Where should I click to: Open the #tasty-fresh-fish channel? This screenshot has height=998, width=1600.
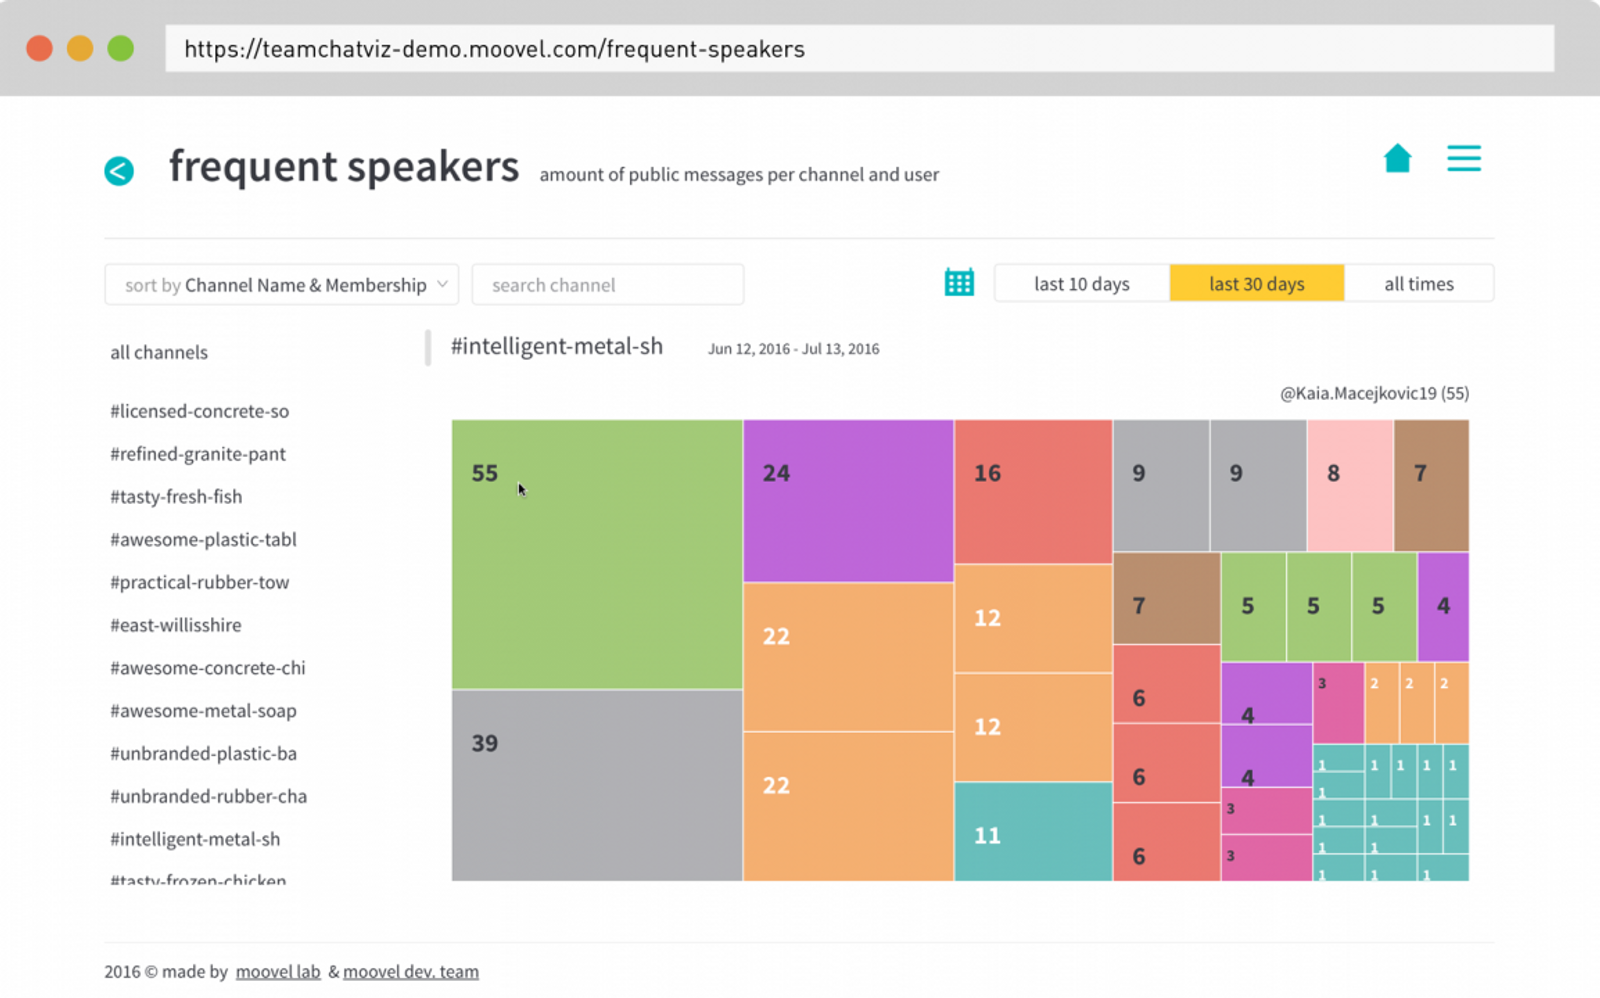coord(176,497)
